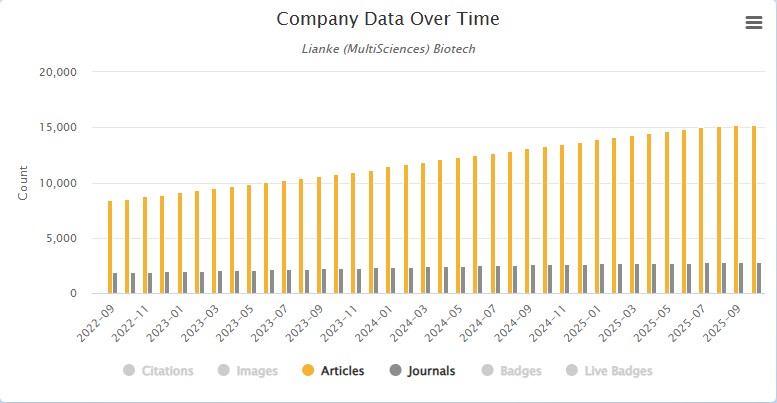Open the chart export hamburger menu
The width and height of the screenshot is (777, 403).
(x=753, y=24)
